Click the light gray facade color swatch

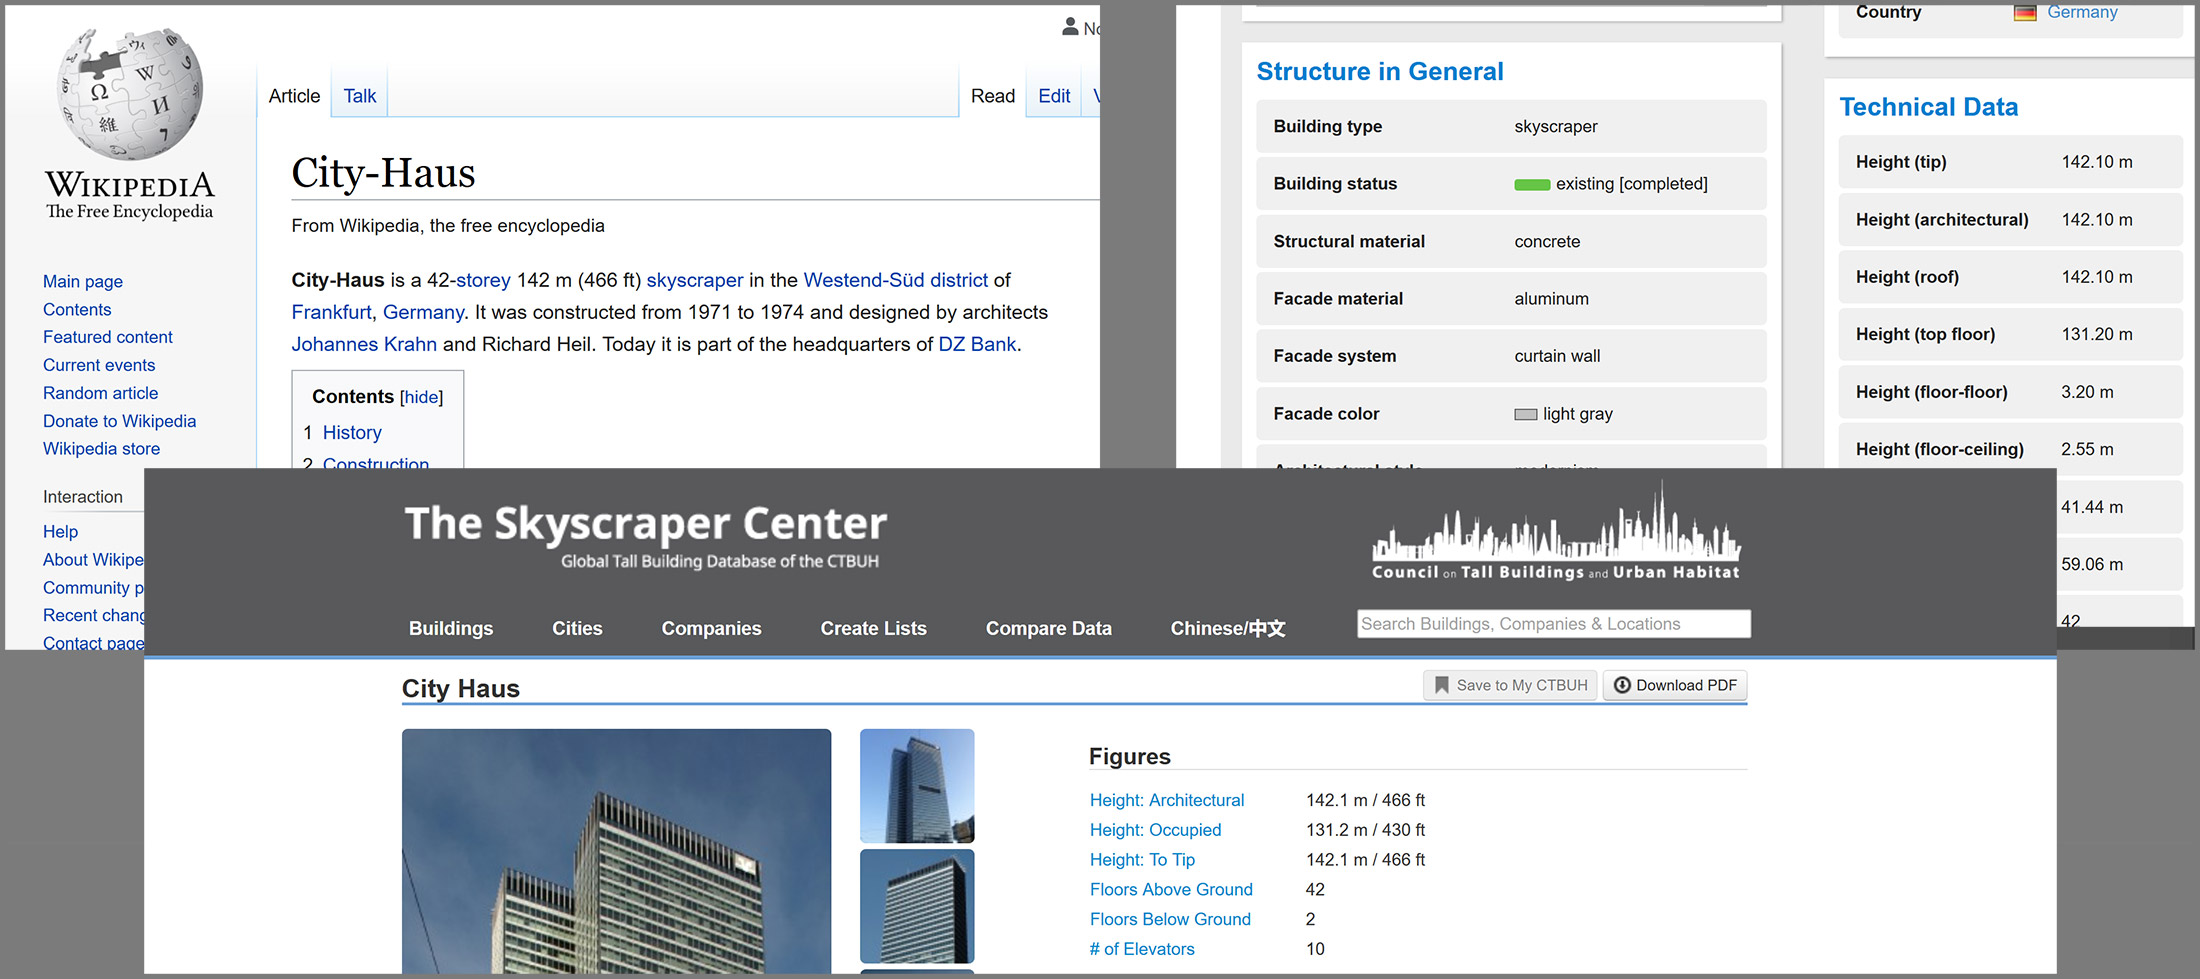(x=1525, y=413)
